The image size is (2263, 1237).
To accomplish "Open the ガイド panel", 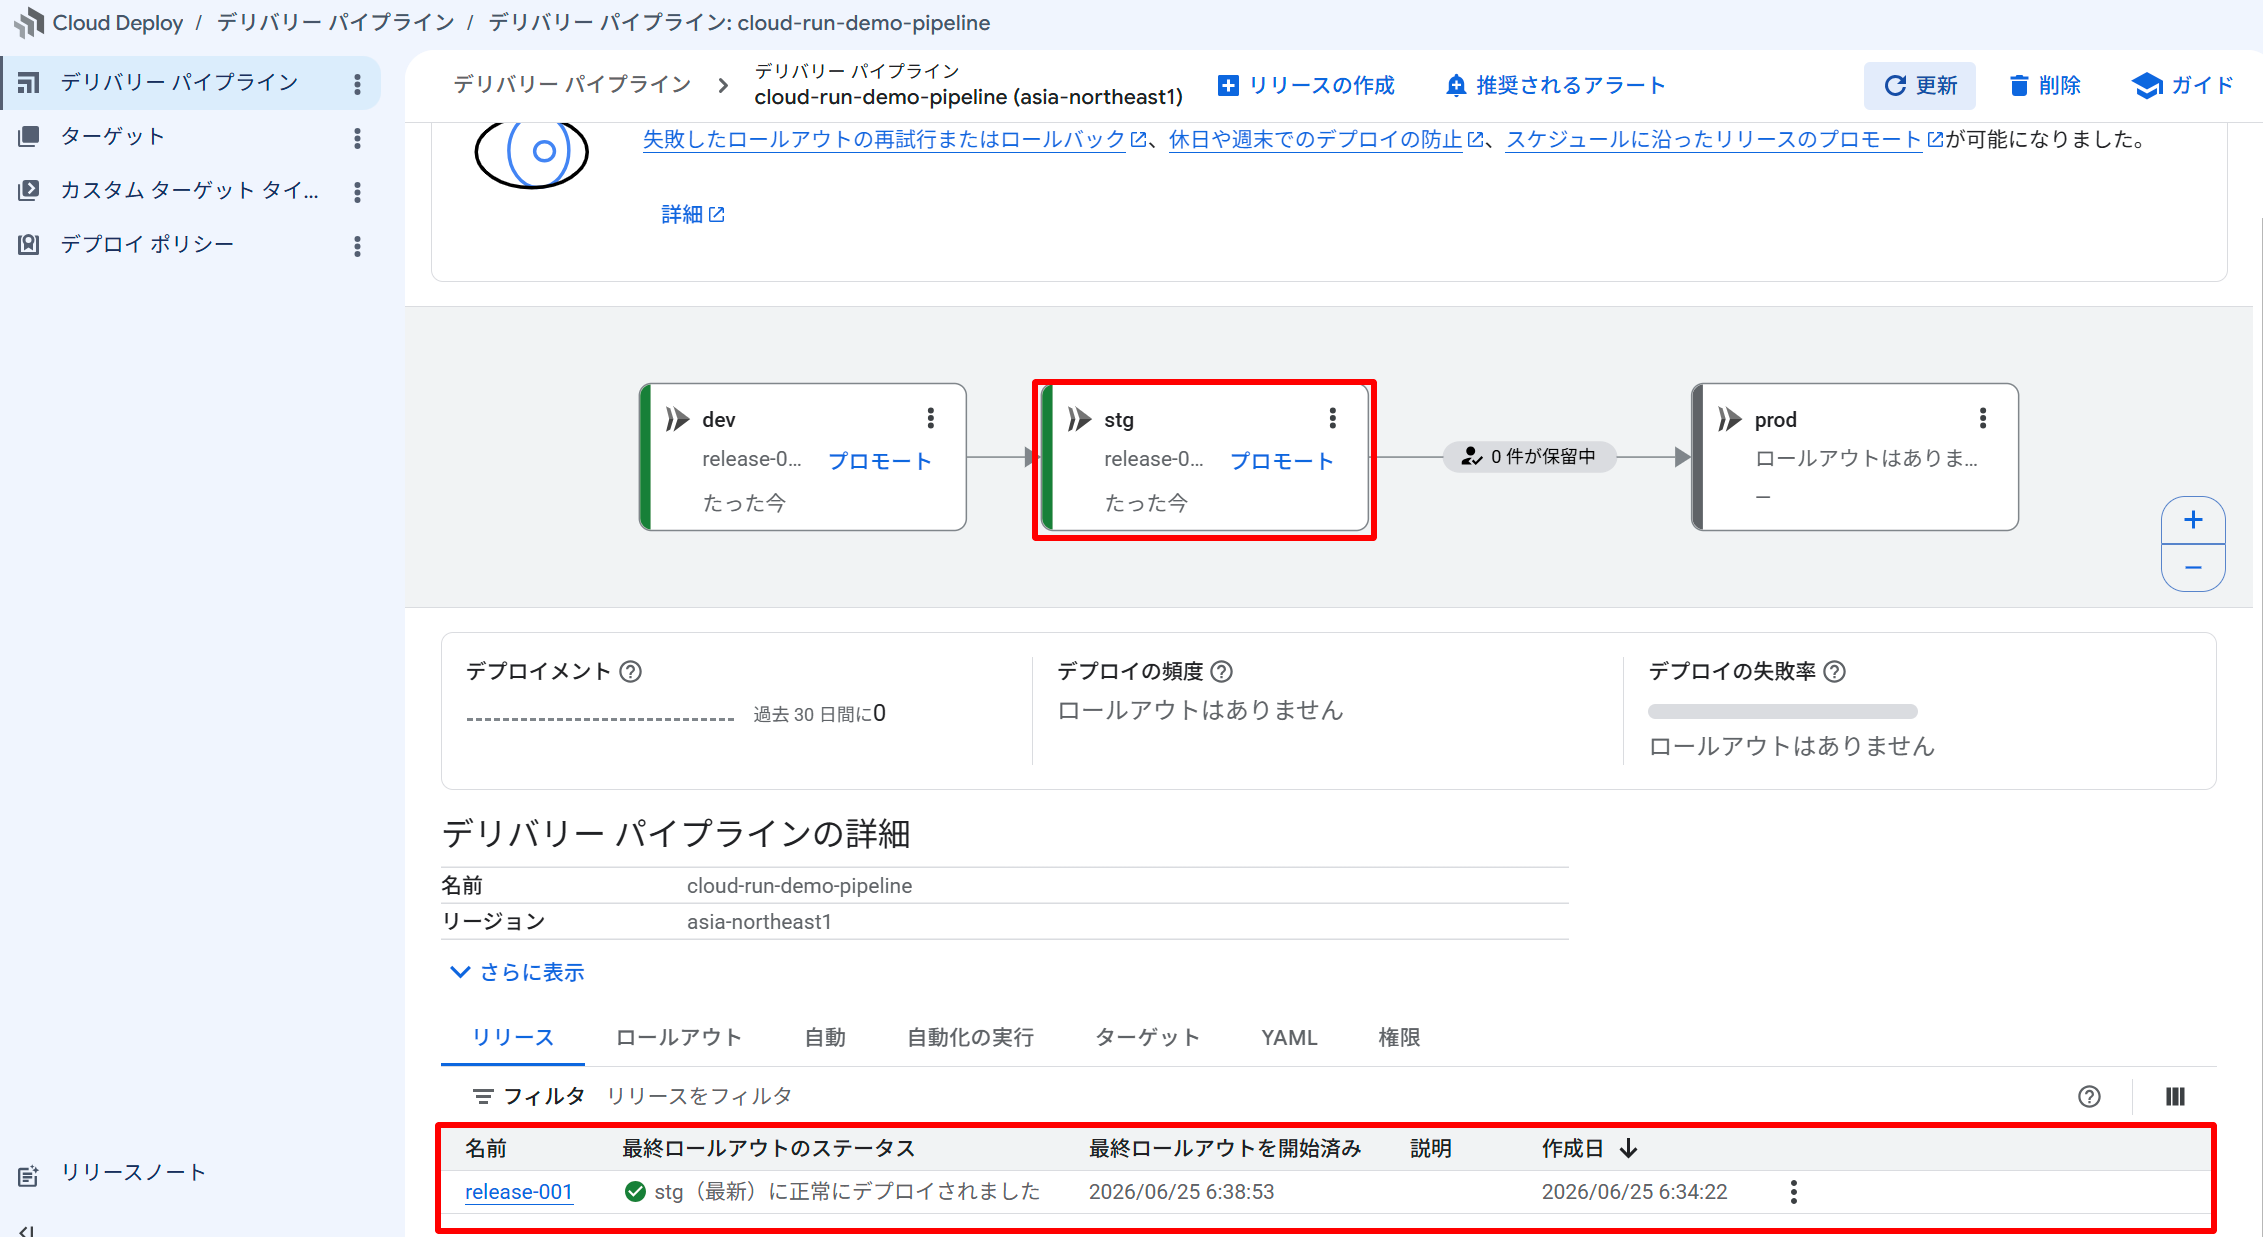I will point(2182,85).
